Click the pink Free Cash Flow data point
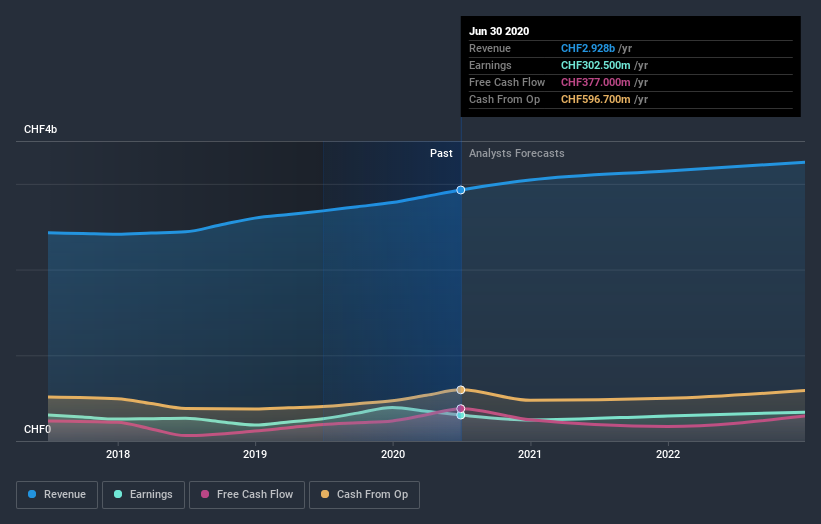 [x=461, y=409]
